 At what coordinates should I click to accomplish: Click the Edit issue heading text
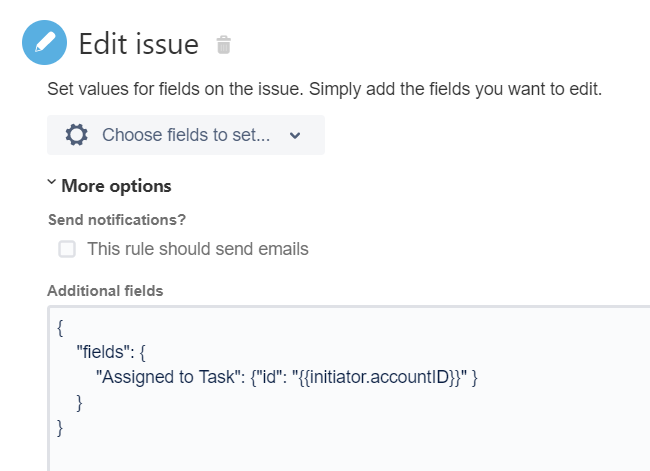(139, 44)
